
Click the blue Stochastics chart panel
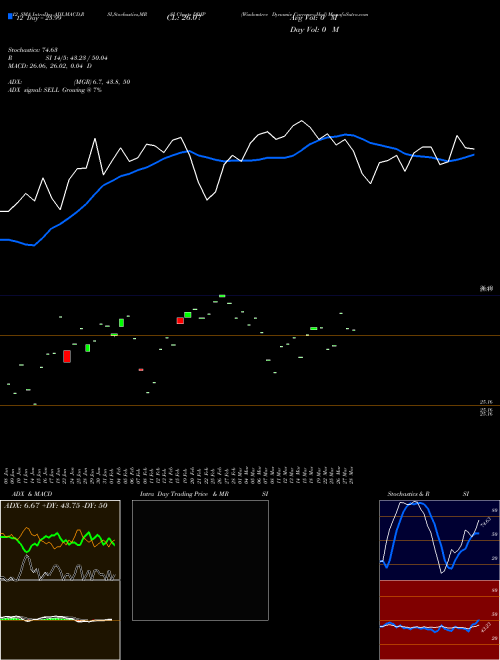click(439, 540)
